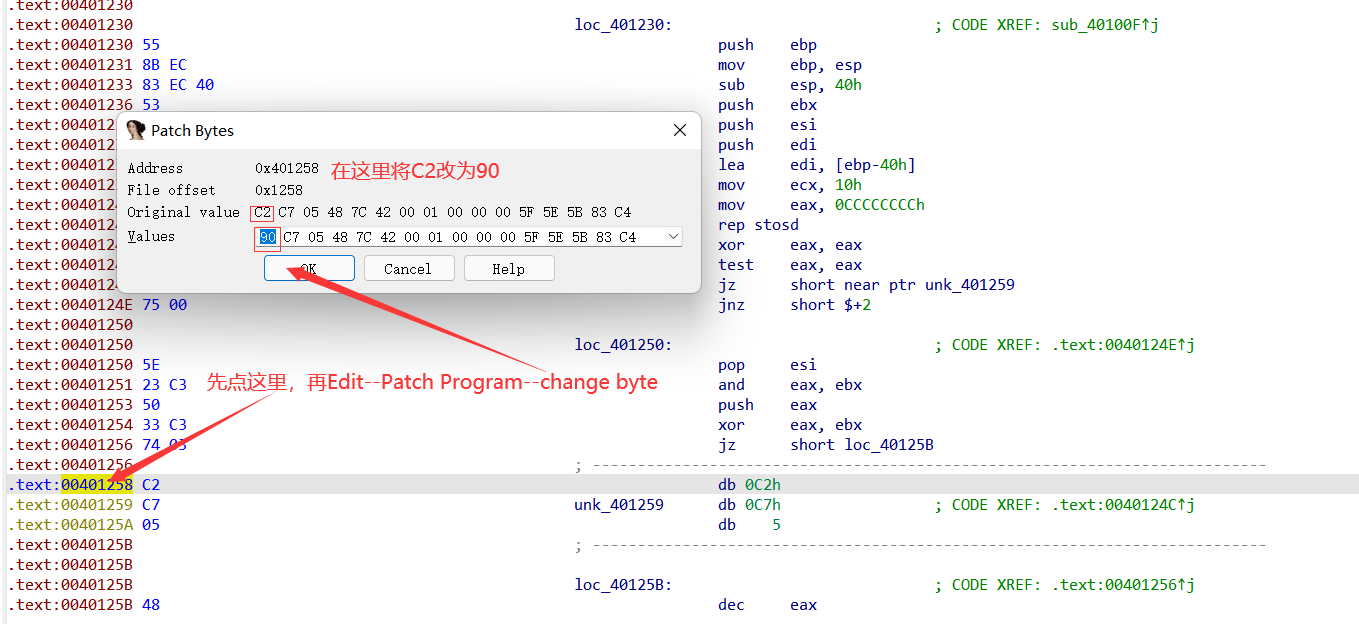Click inside the Values byte input field
This screenshot has height=624, width=1359.
tap(460, 237)
